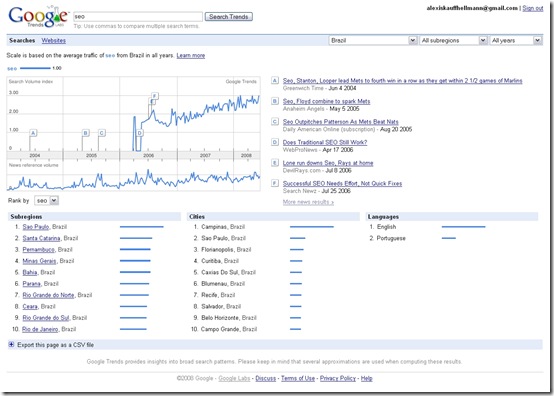The height and width of the screenshot is (396, 554).
Task: Open Pernambuco subregion link
Action: (x=39, y=250)
